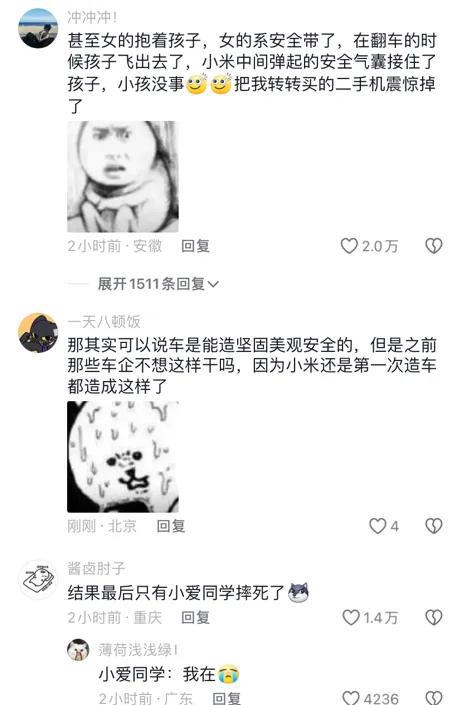Dislike the comment by 酱卤肘子
This screenshot has width=462, height=705.
coord(434,617)
